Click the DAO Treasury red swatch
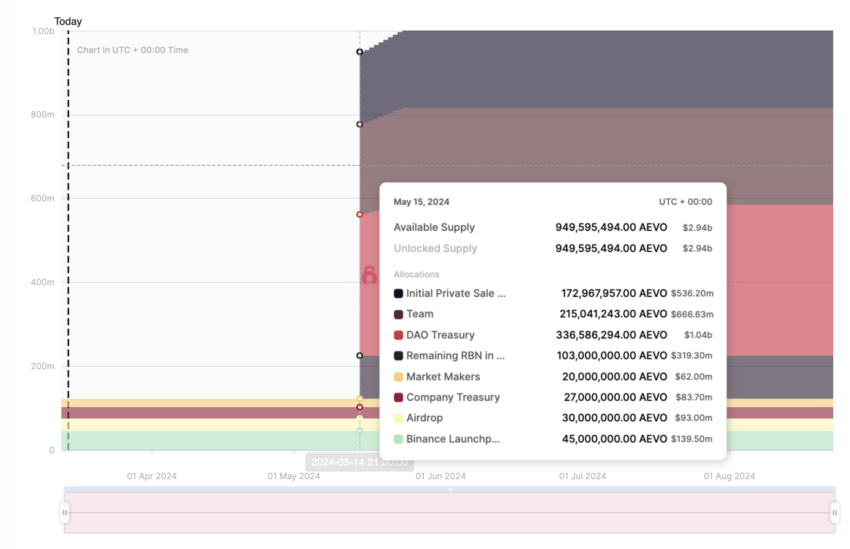Image resolution: width=850 pixels, height=549 pixels. (x=398, y=335)
